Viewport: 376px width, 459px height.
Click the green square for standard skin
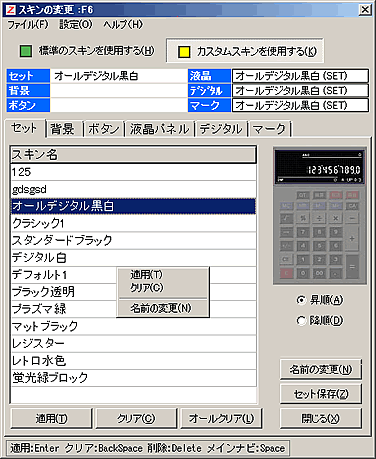[26, 51]
